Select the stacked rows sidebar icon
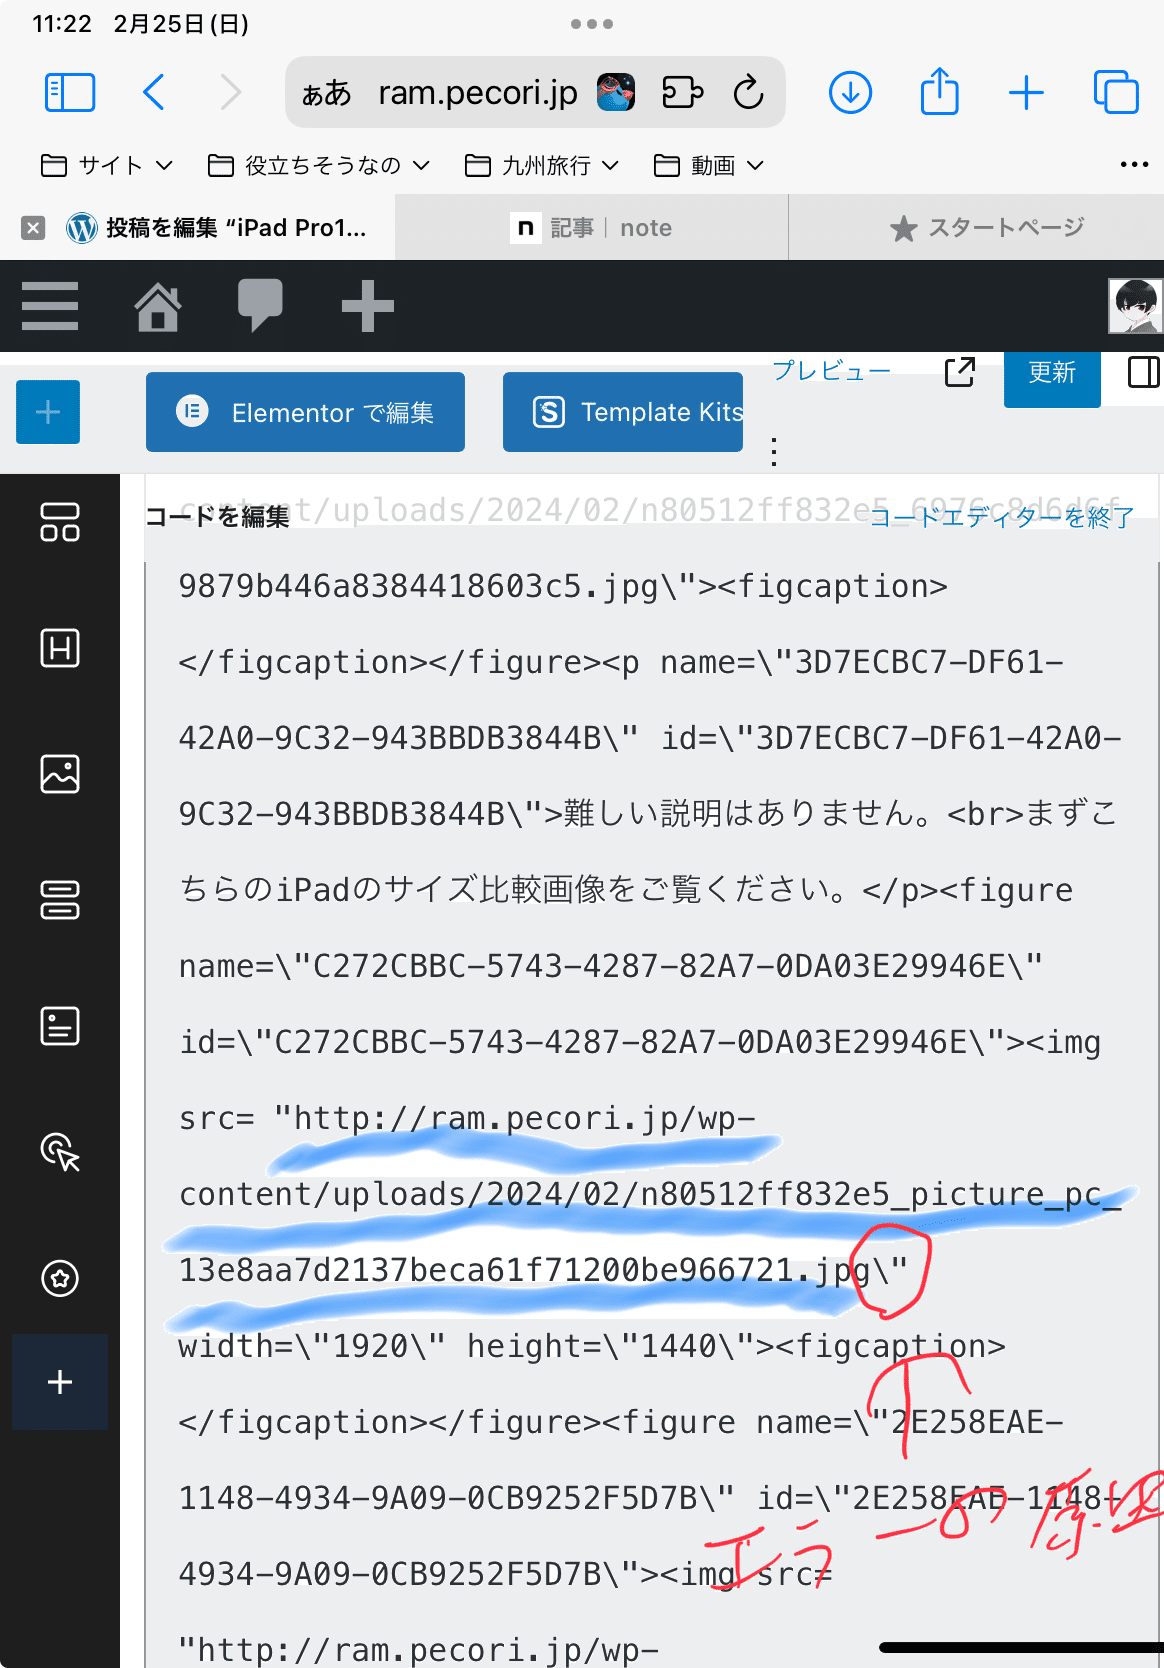This screenshot has width=1164, height=1668. [60, 900]
